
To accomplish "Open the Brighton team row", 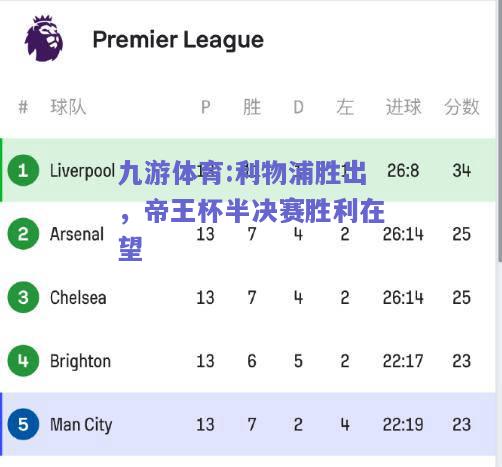I will click(248, 361).
